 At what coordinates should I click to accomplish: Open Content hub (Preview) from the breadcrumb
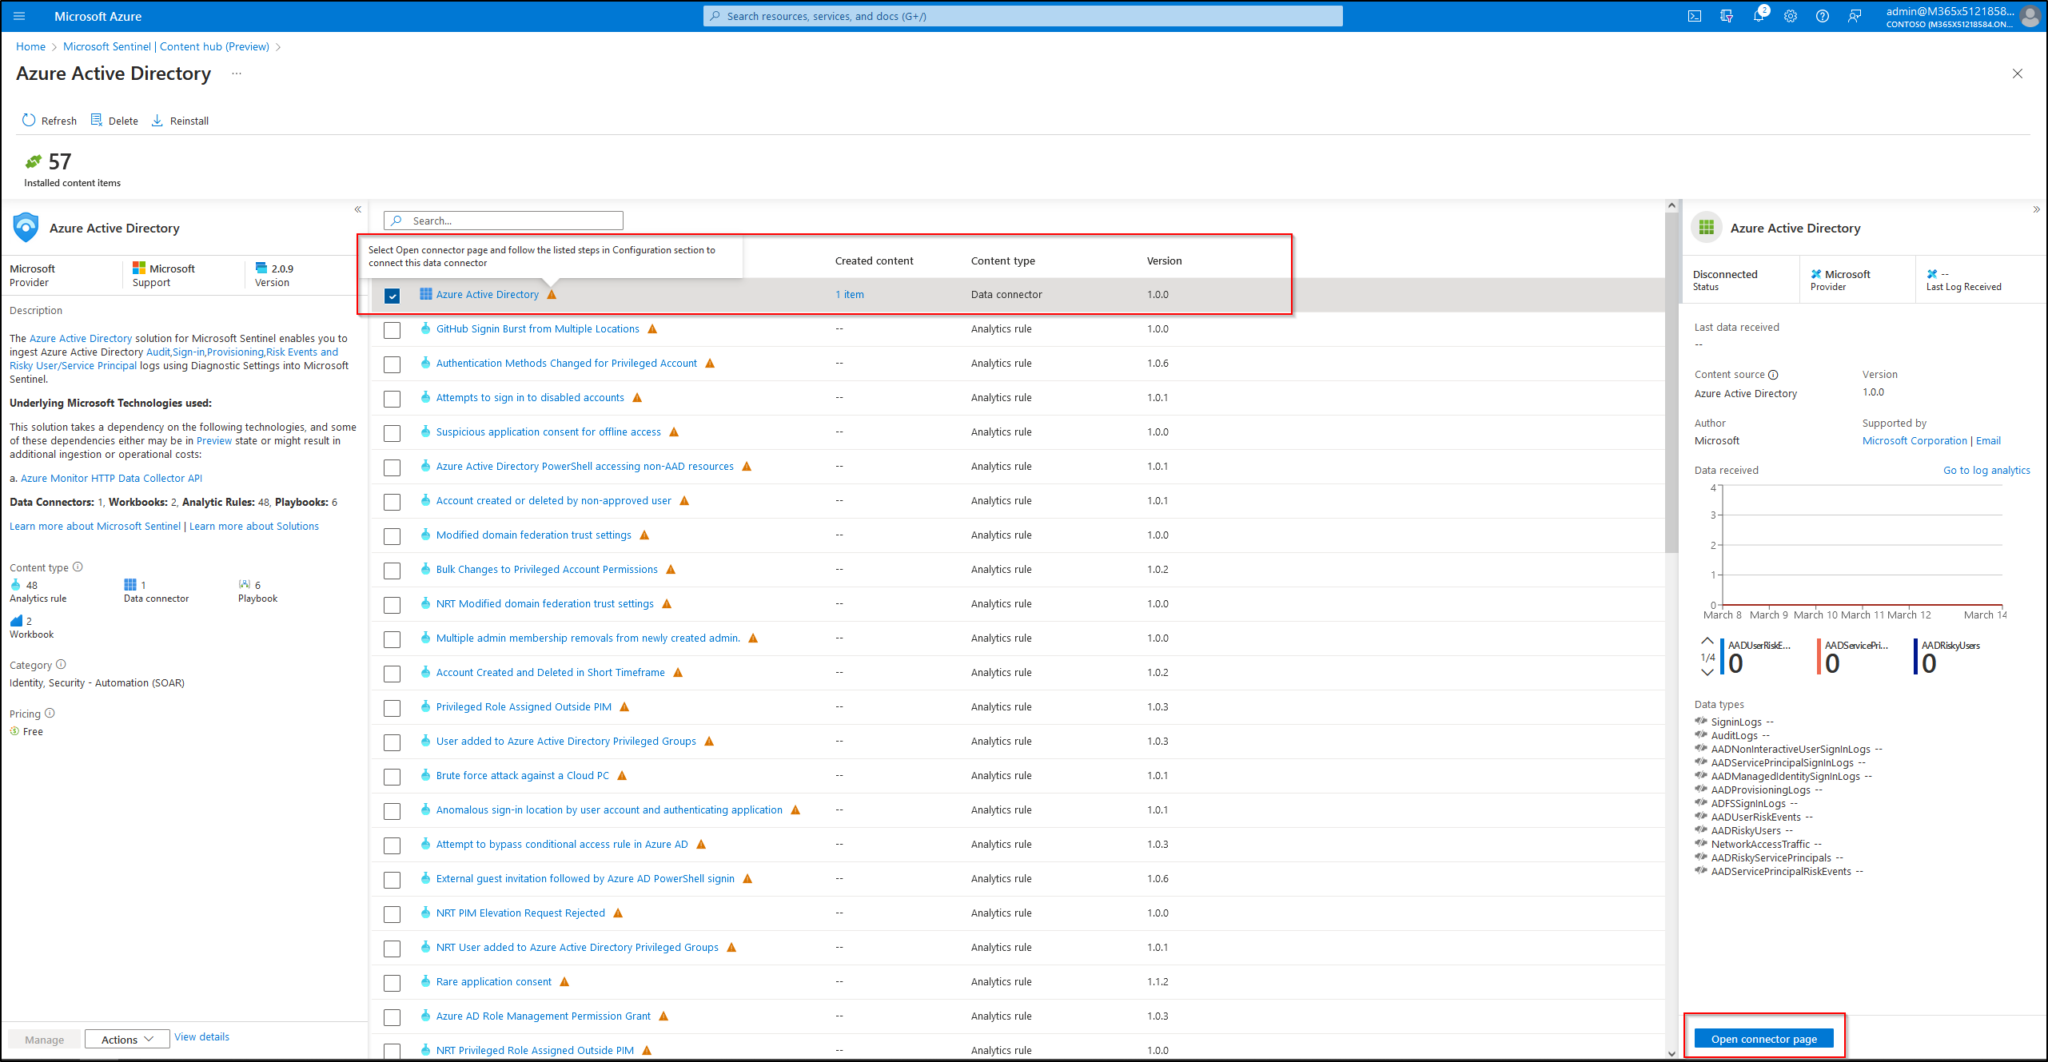(214, 46)
